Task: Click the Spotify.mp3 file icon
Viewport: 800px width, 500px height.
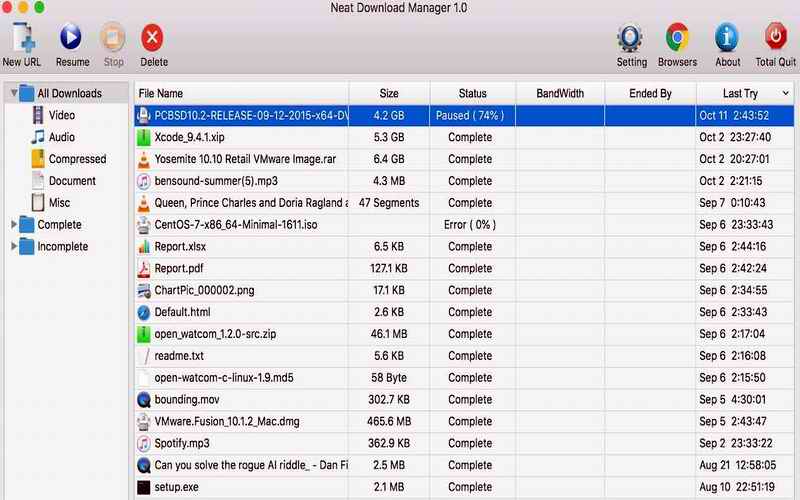Action: (x=144, y=443)
